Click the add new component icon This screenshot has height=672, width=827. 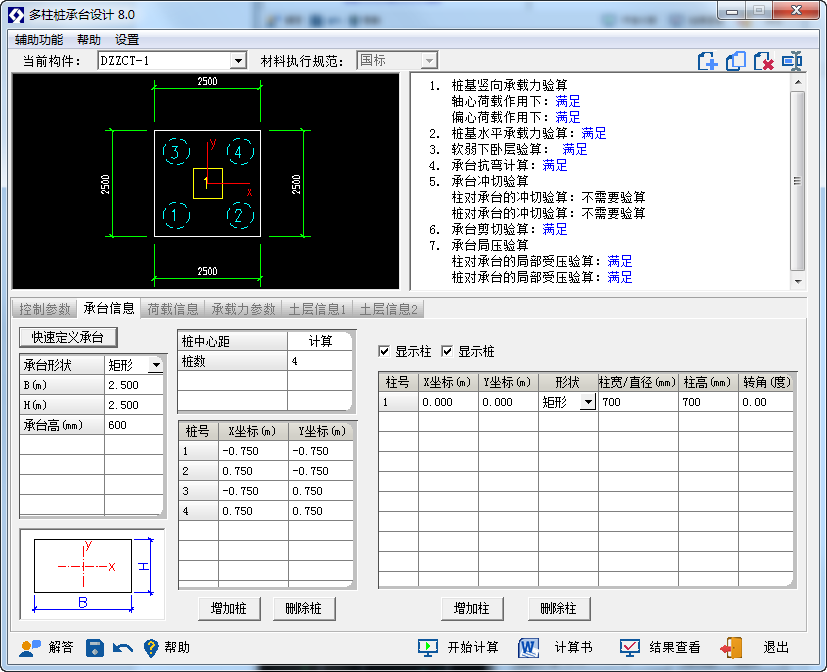point(707,61)
